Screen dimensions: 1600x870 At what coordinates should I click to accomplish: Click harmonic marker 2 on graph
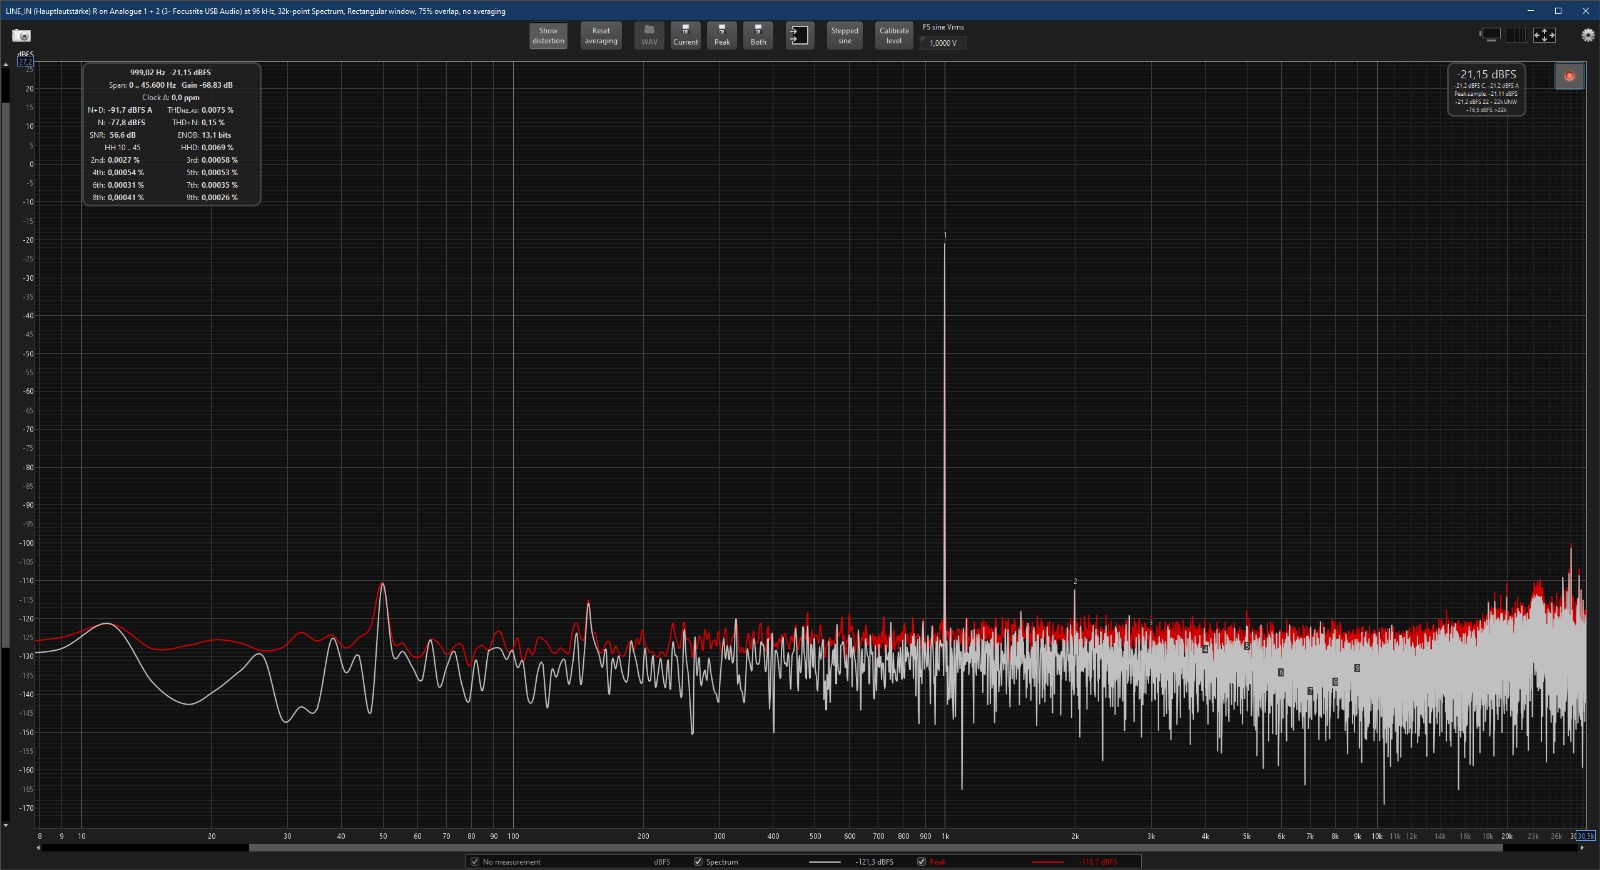(x=1075, y=581)
